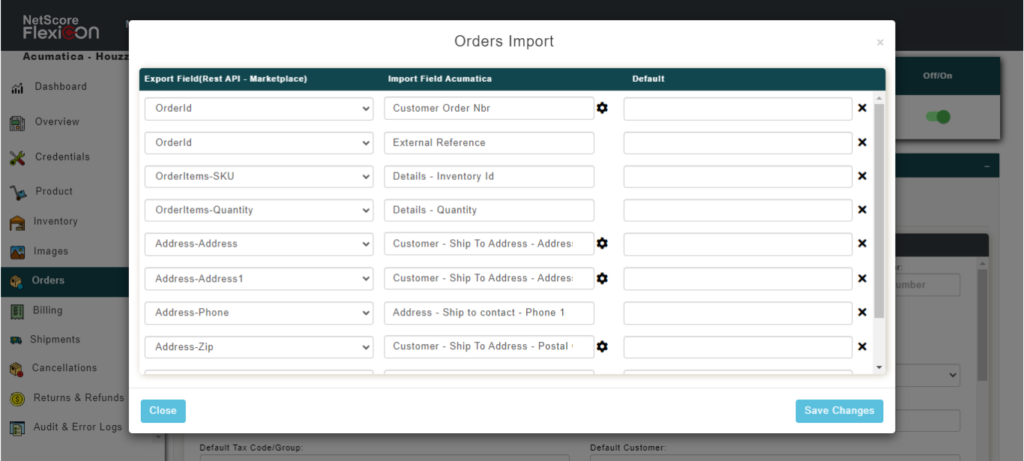The image size is (1024, 461).
Task: Select Returns & Refunds menu item
Action: click(78, 398)
